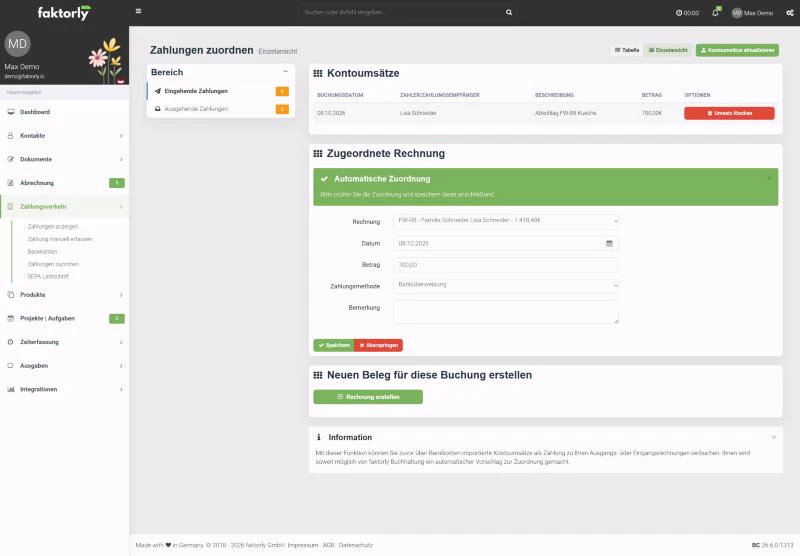Open the AGB footer link
This screenshot has width=800, height=556.
329,545
